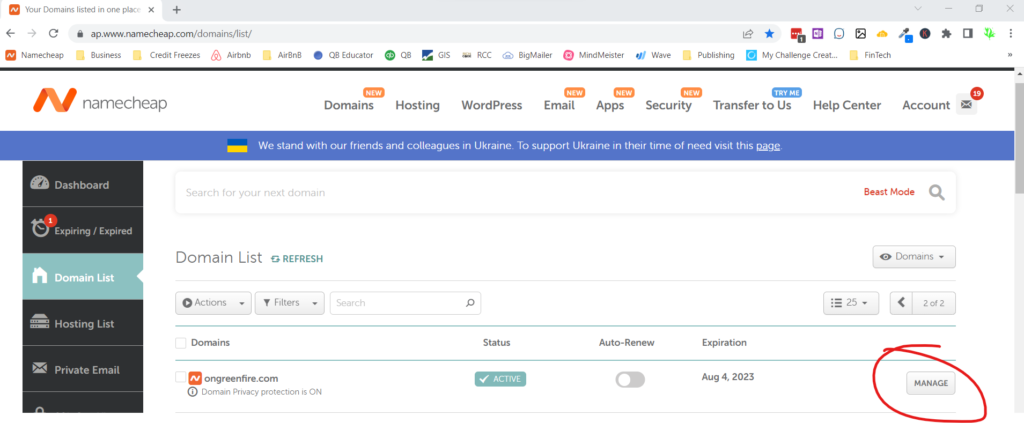
Task: Open the mail notifications envelope icon
Action: click(x=966, y=104)
